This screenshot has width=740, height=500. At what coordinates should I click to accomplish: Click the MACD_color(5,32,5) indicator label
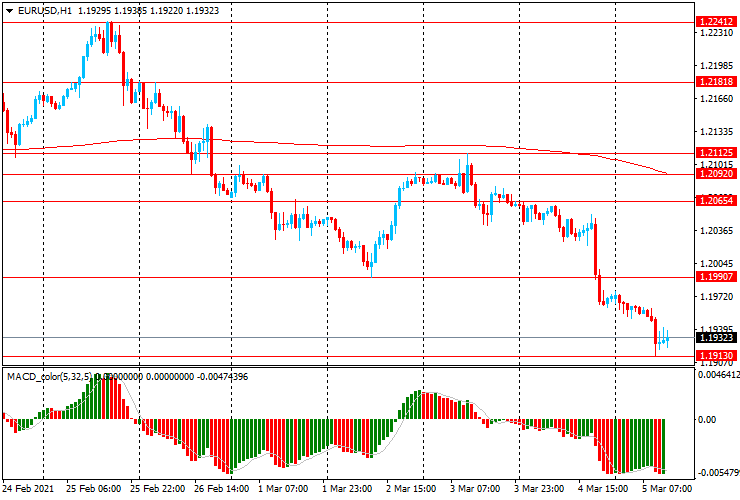[50, 377]
